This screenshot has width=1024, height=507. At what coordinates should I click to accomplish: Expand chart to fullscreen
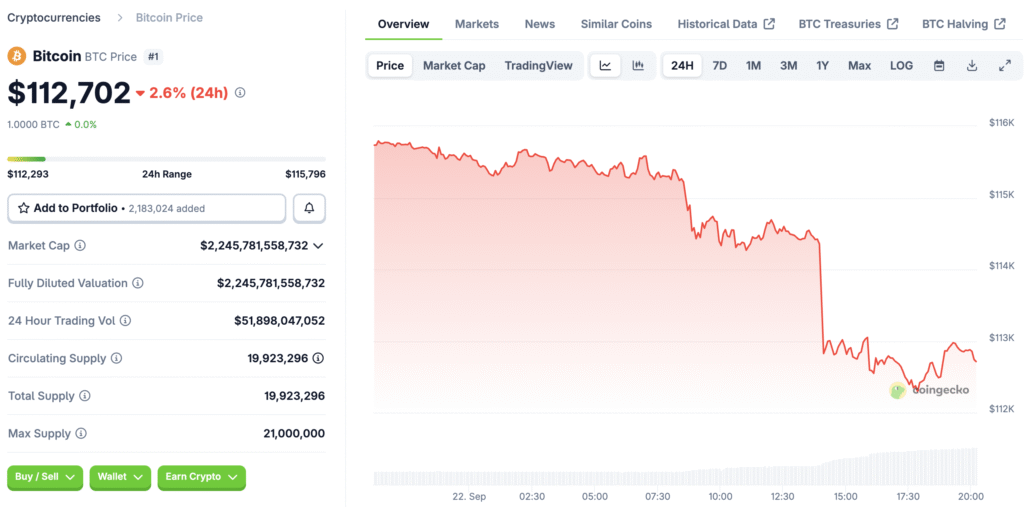click(x=1004, y=66)
